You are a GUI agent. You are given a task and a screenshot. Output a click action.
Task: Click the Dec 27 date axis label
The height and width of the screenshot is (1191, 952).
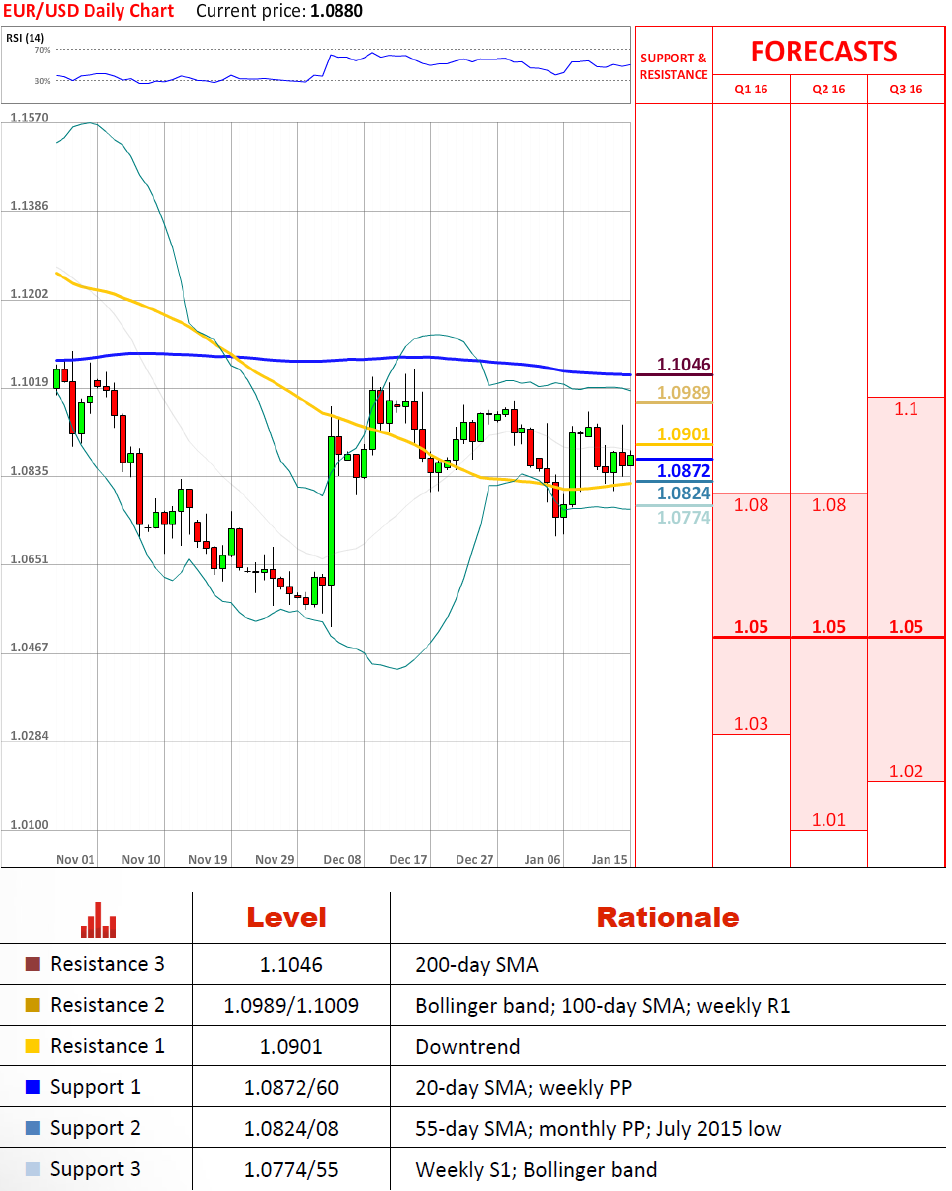click(474, 860)
